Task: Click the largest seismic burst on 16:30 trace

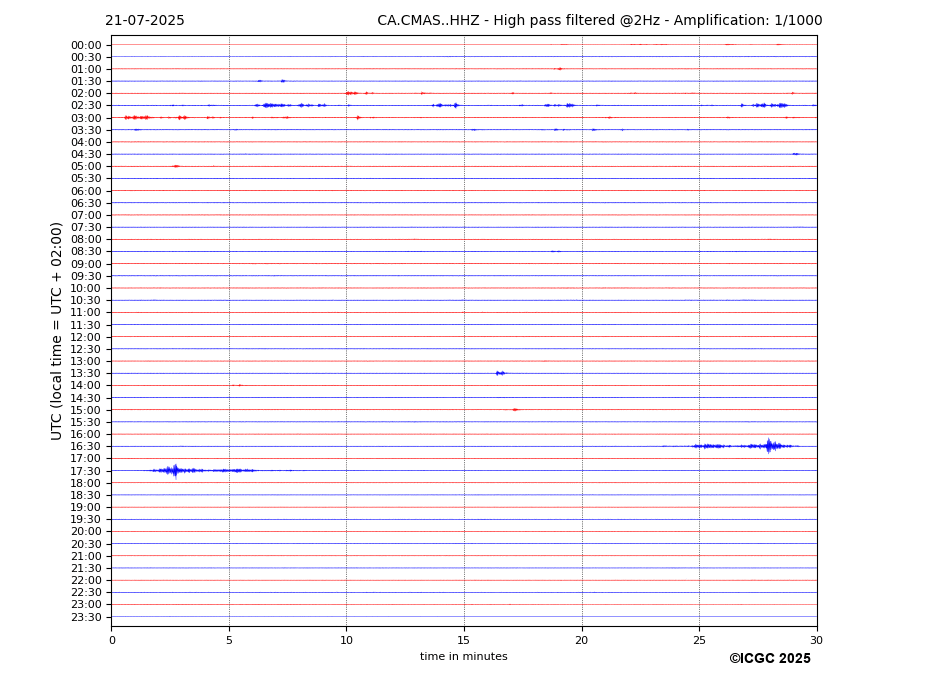Action: (x=769, y=446)
